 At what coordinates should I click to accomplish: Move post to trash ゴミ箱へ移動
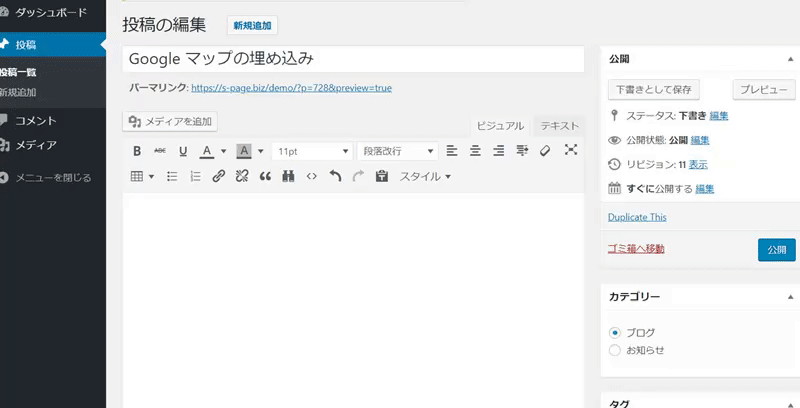tap(636, 249)
